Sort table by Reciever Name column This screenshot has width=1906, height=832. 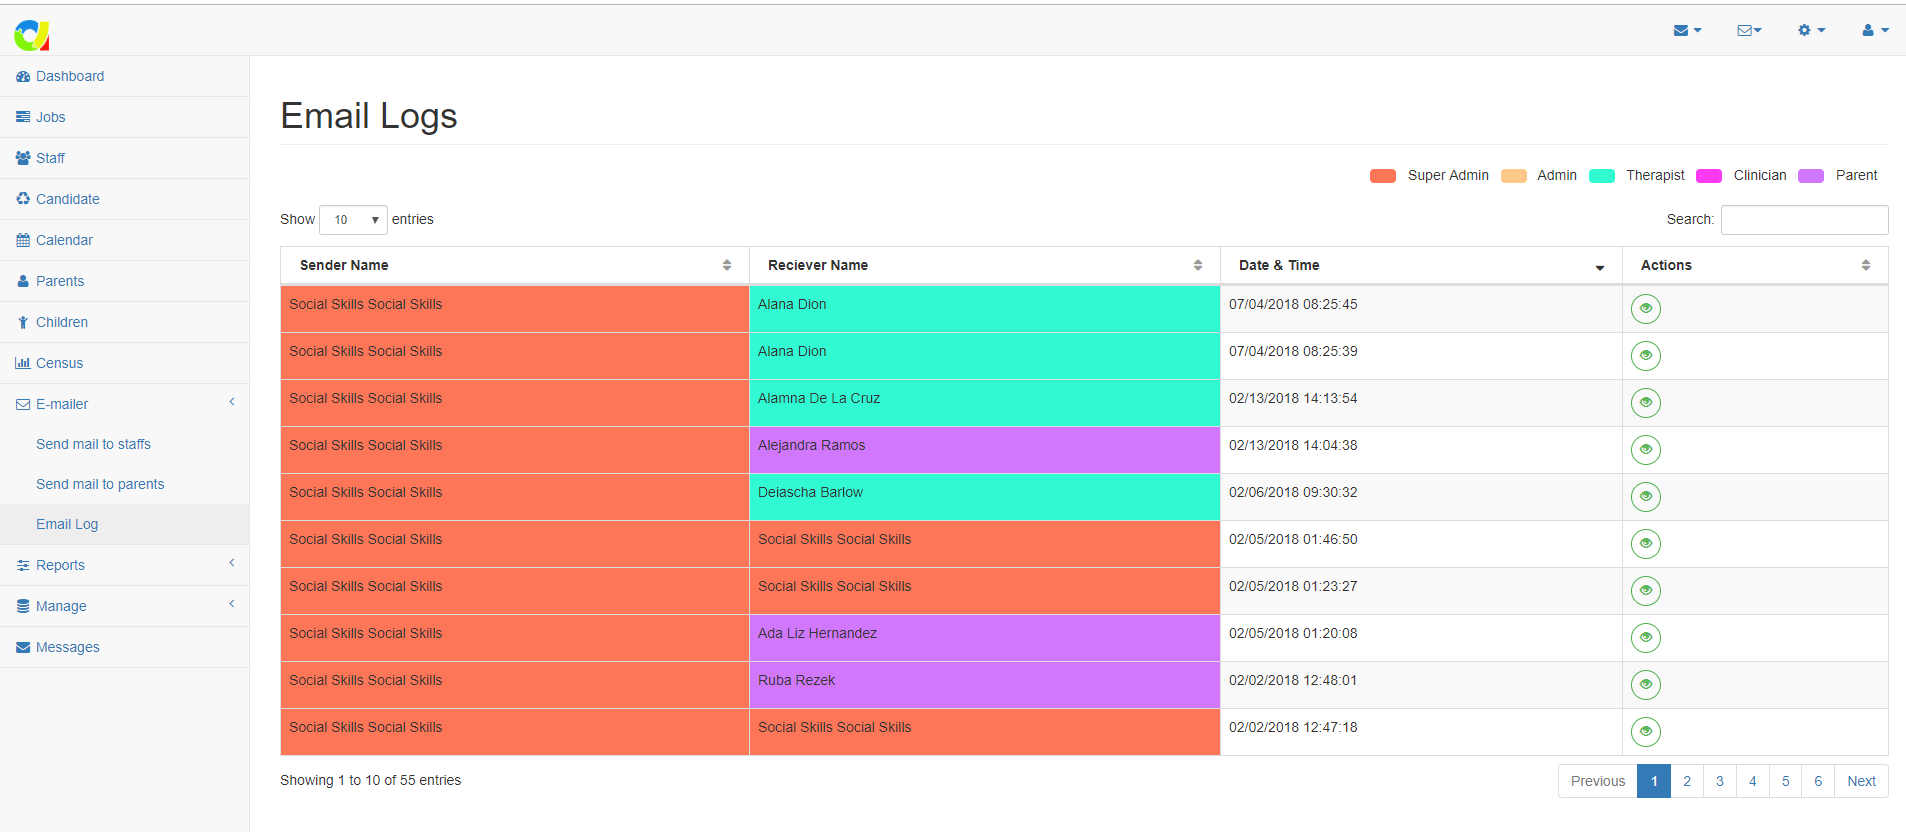click(x=984, y=265)
